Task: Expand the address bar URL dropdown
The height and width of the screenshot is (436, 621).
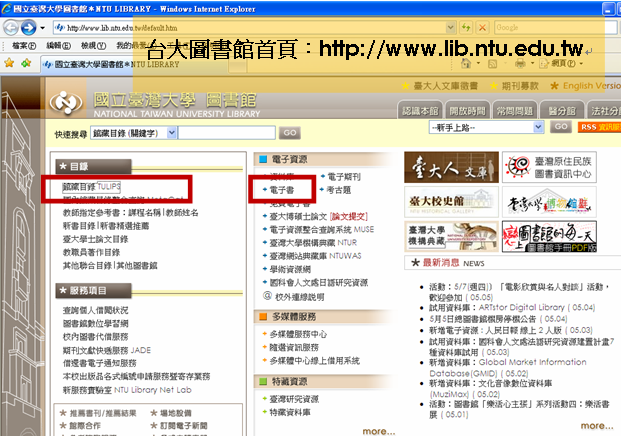Action: pyautogui.click(x=450, y=28)
